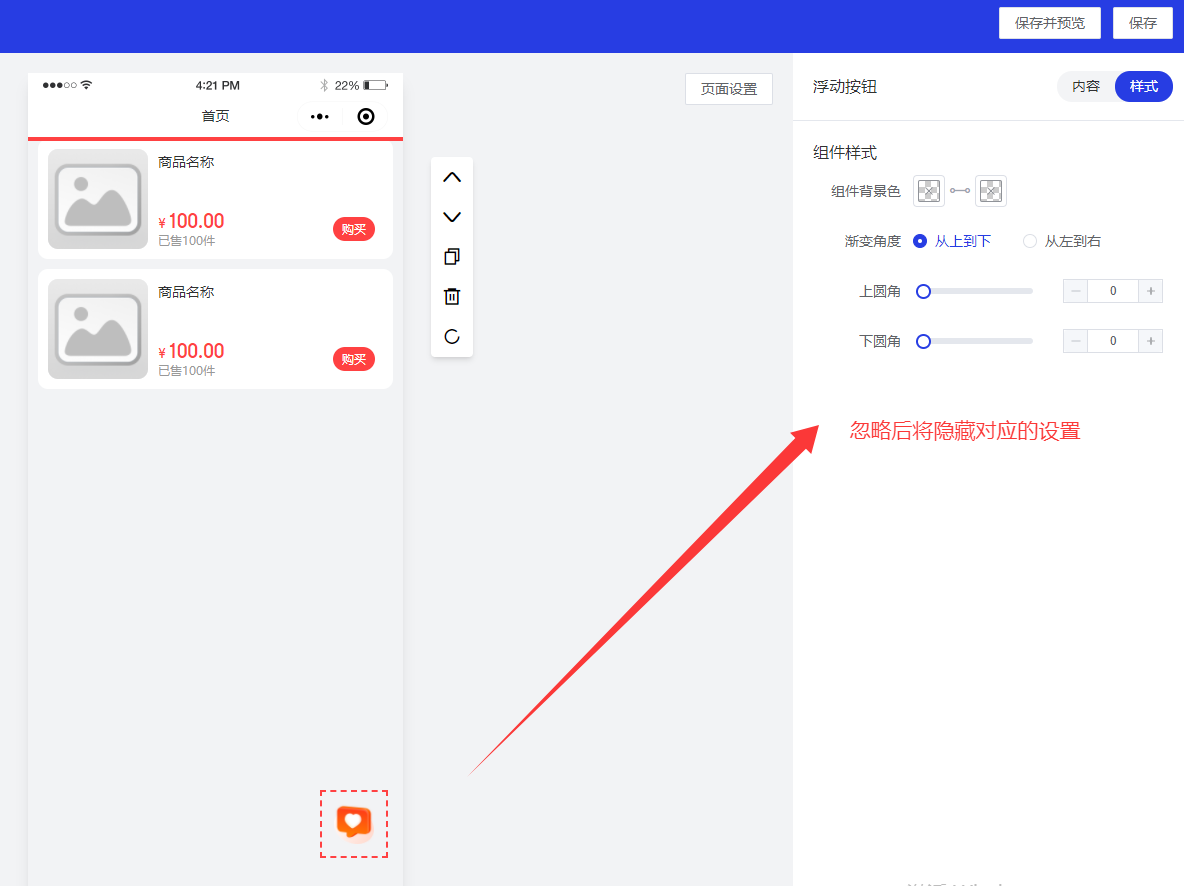Click the first product's ¥100.00 price

coord(191,221)
